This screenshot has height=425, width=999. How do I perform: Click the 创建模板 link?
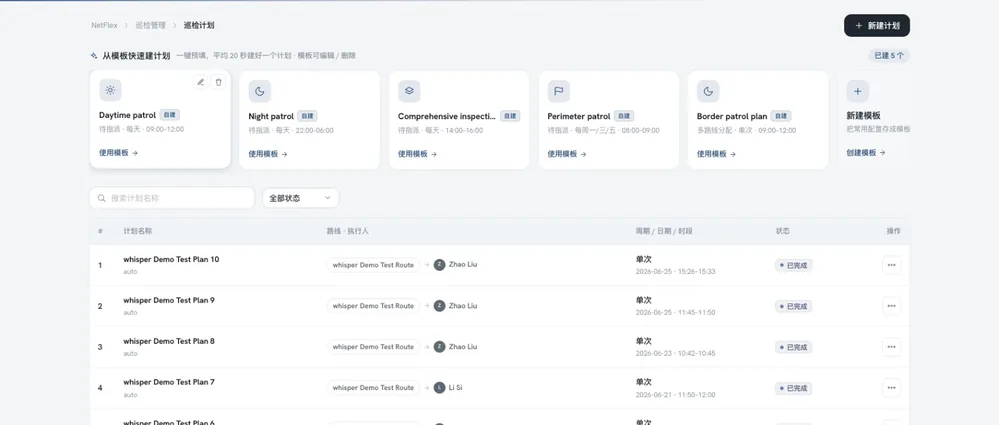[x=866, y=153]
